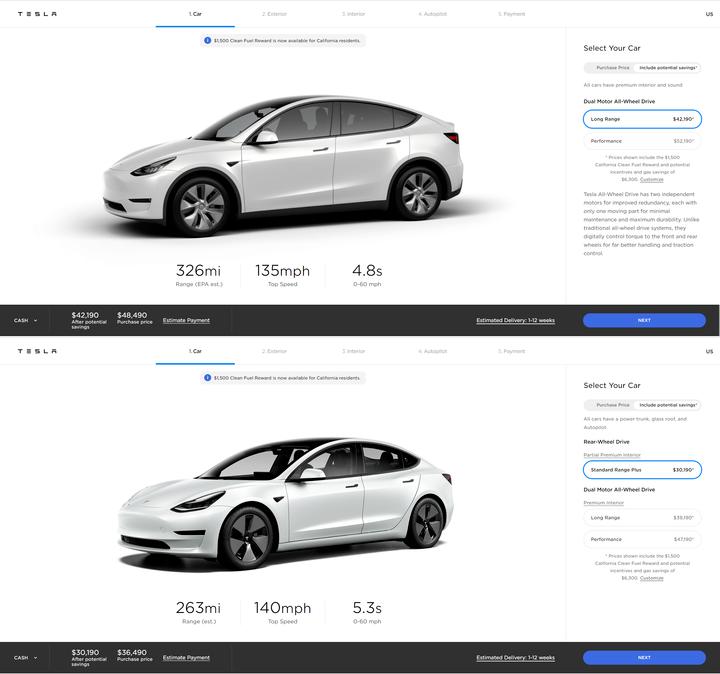720x674 pixels.
Task: Click the 135mph top speed value
Action: (282, 270)
